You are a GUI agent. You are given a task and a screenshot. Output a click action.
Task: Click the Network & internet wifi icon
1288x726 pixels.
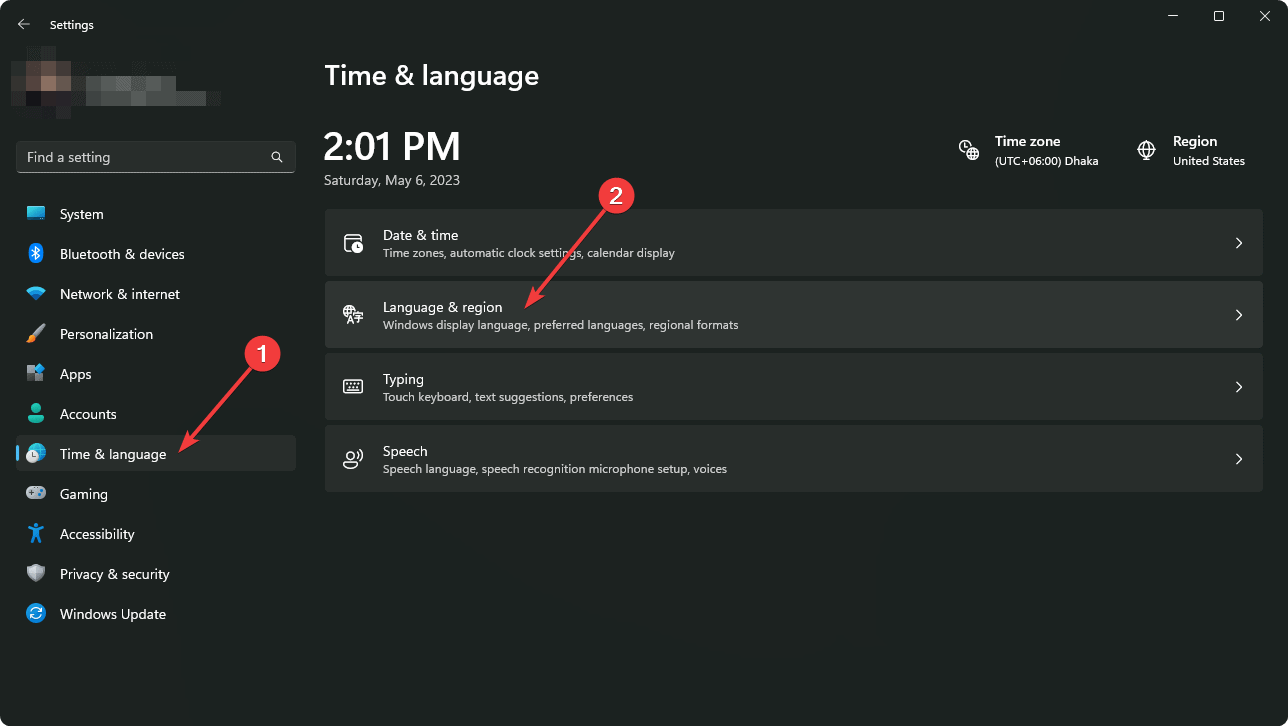point(36,294)
